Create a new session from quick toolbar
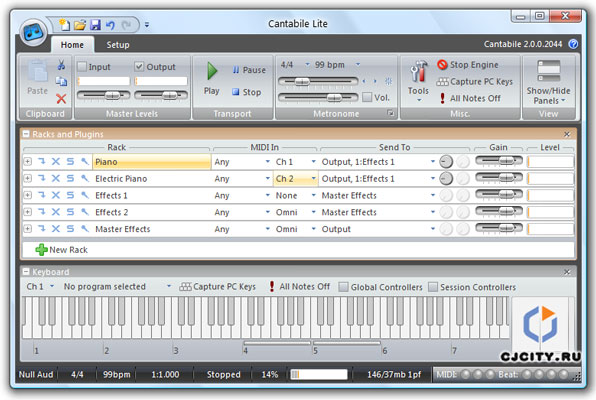The height and width of the screenshot is (400, 596). pos(65,25)
